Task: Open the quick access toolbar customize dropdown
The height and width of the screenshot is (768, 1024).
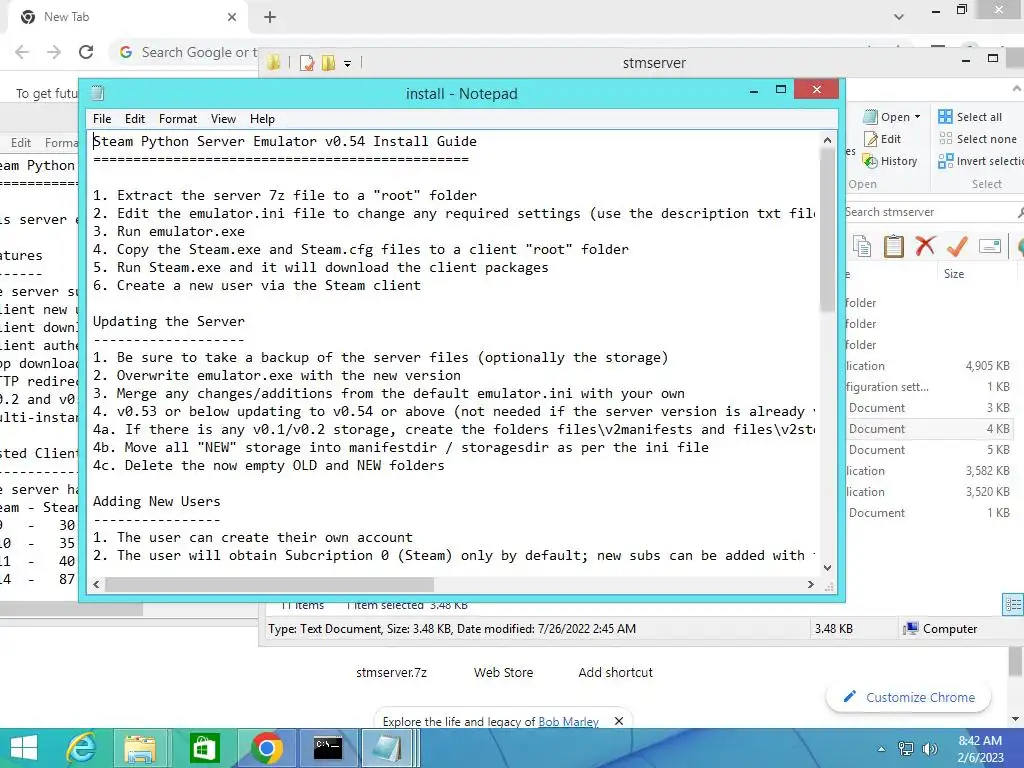Action: click(347, 63)
